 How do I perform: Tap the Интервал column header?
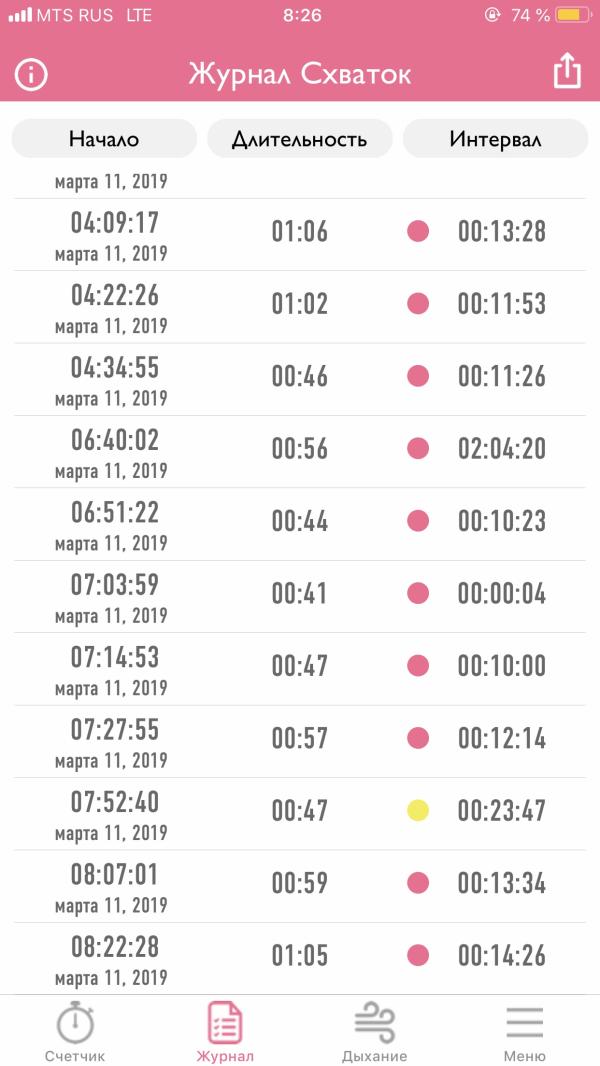tap(495, 139)
